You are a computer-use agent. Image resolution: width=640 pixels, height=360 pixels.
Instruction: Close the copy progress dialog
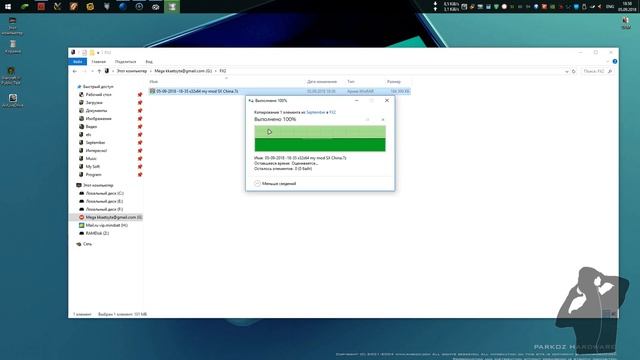387,100
